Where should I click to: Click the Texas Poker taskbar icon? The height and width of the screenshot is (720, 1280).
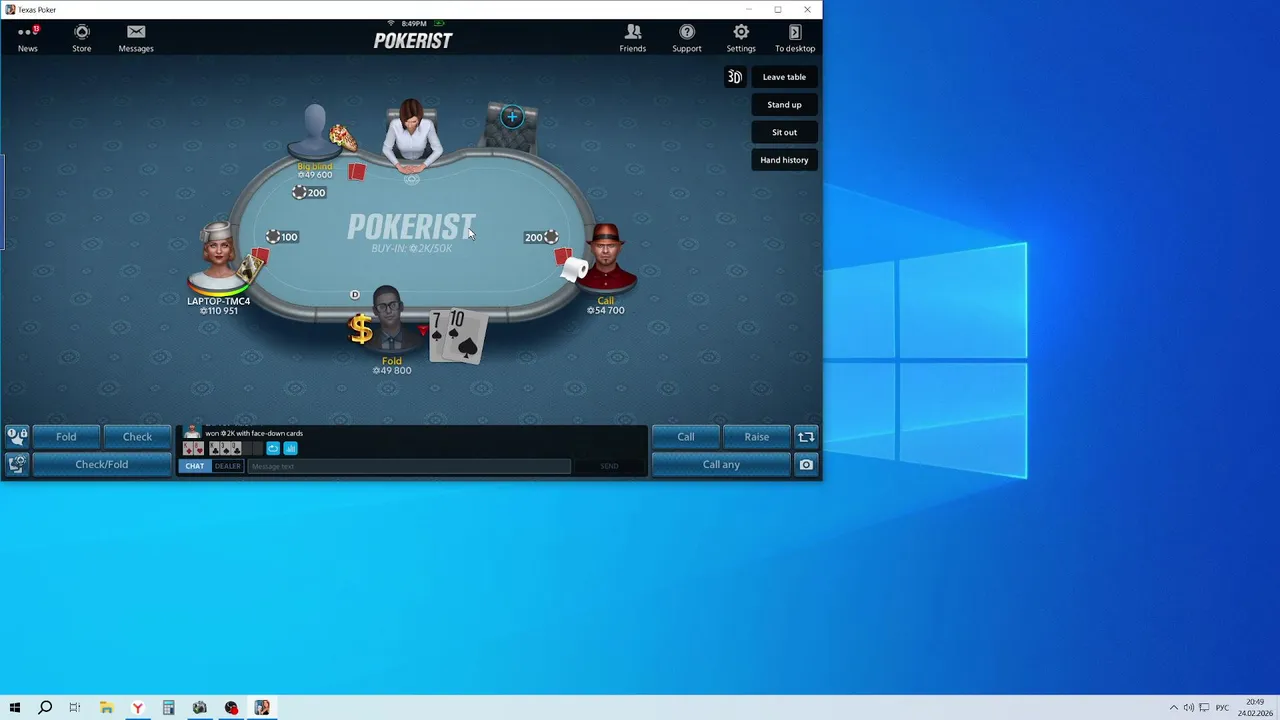[x=262, y=708]
